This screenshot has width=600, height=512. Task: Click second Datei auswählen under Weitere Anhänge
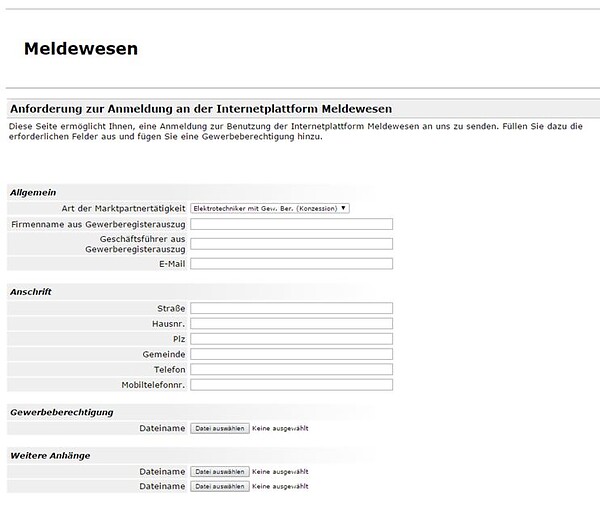(220, 486)
